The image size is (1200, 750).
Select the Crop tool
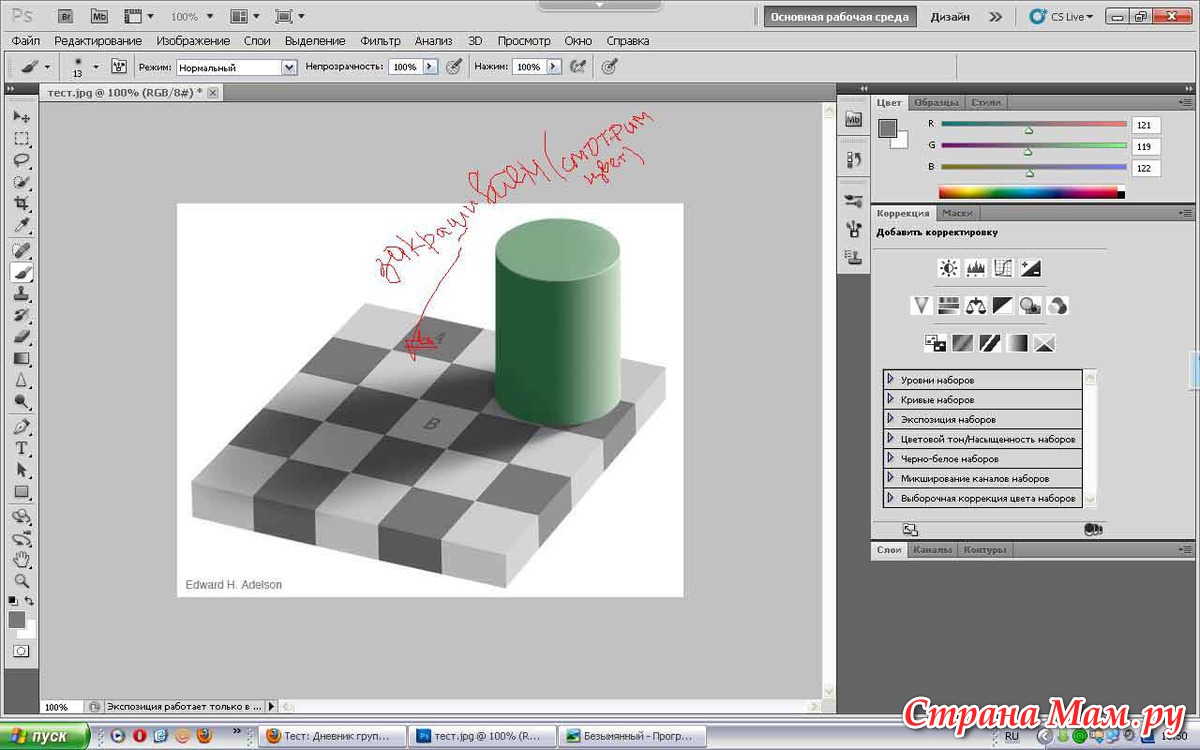(x=21, y=203)
